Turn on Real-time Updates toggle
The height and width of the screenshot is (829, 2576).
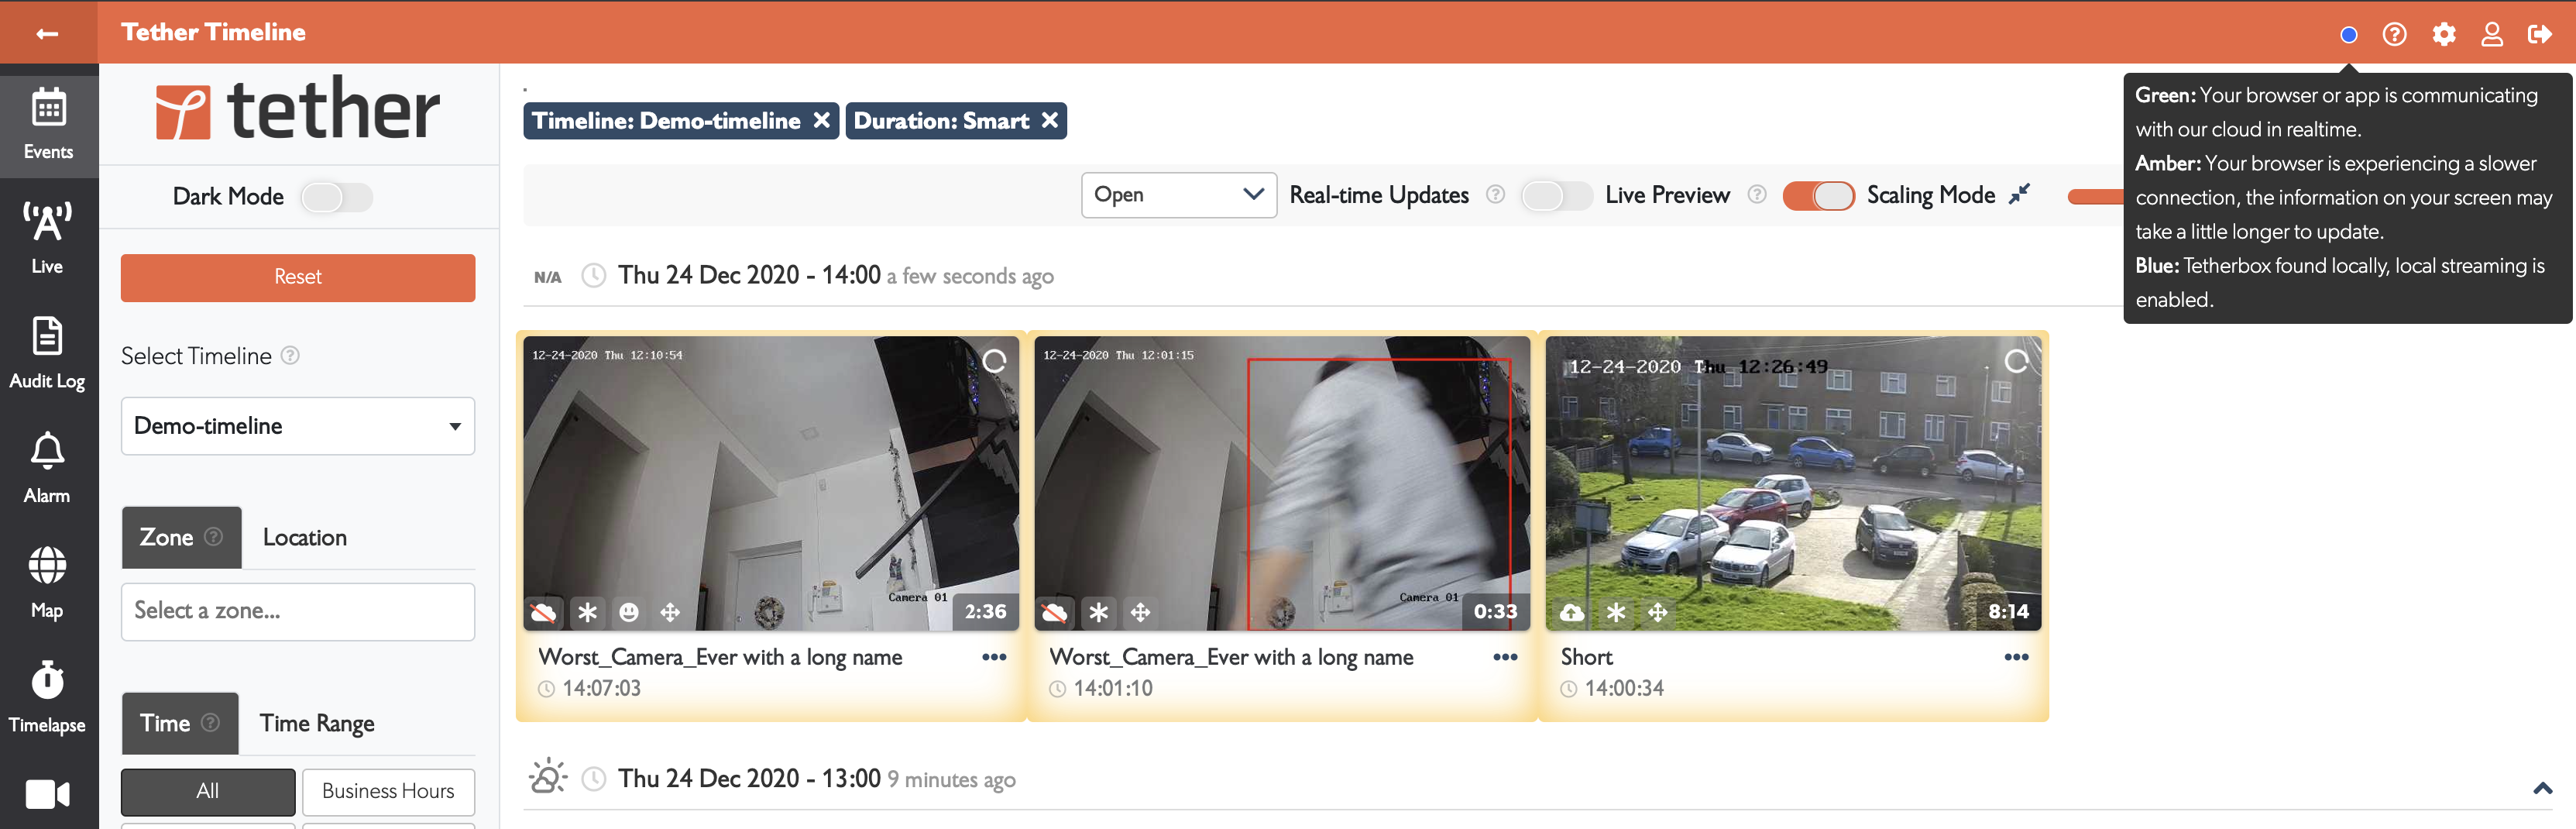click(x=1555, y=196)
